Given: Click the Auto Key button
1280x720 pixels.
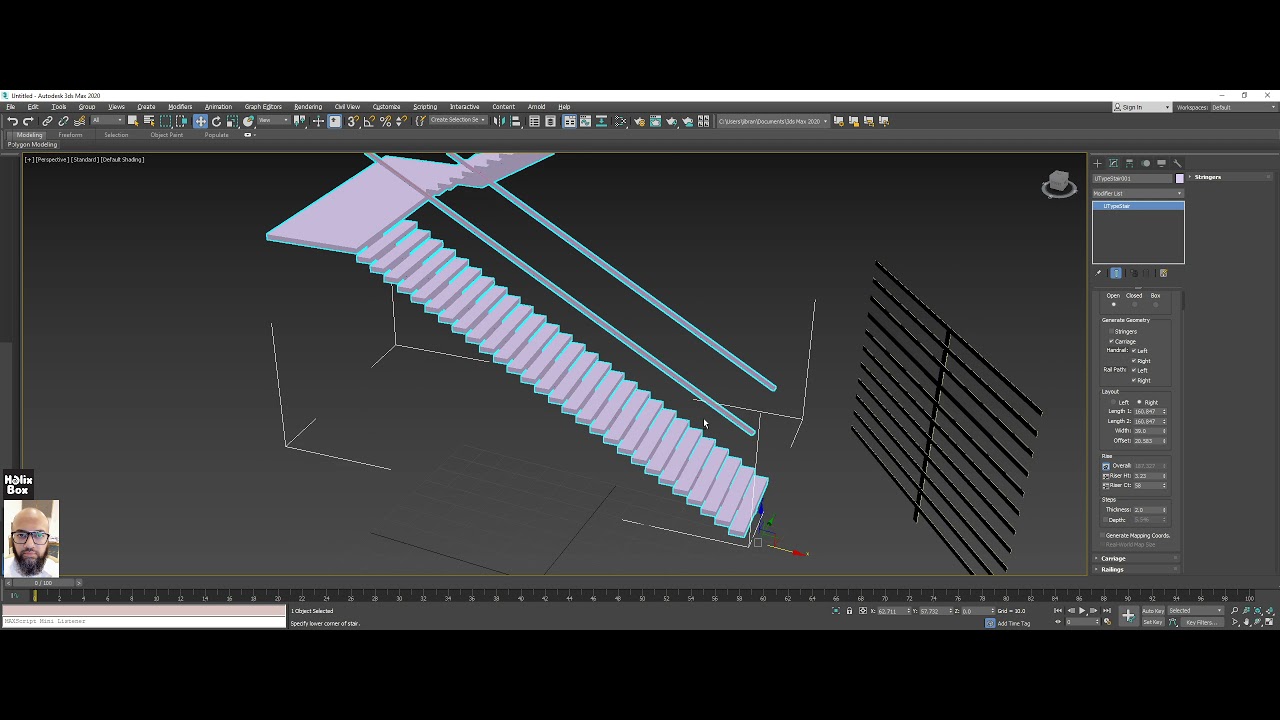Looking at the screenshot, I should click(x=1153, y=611).
